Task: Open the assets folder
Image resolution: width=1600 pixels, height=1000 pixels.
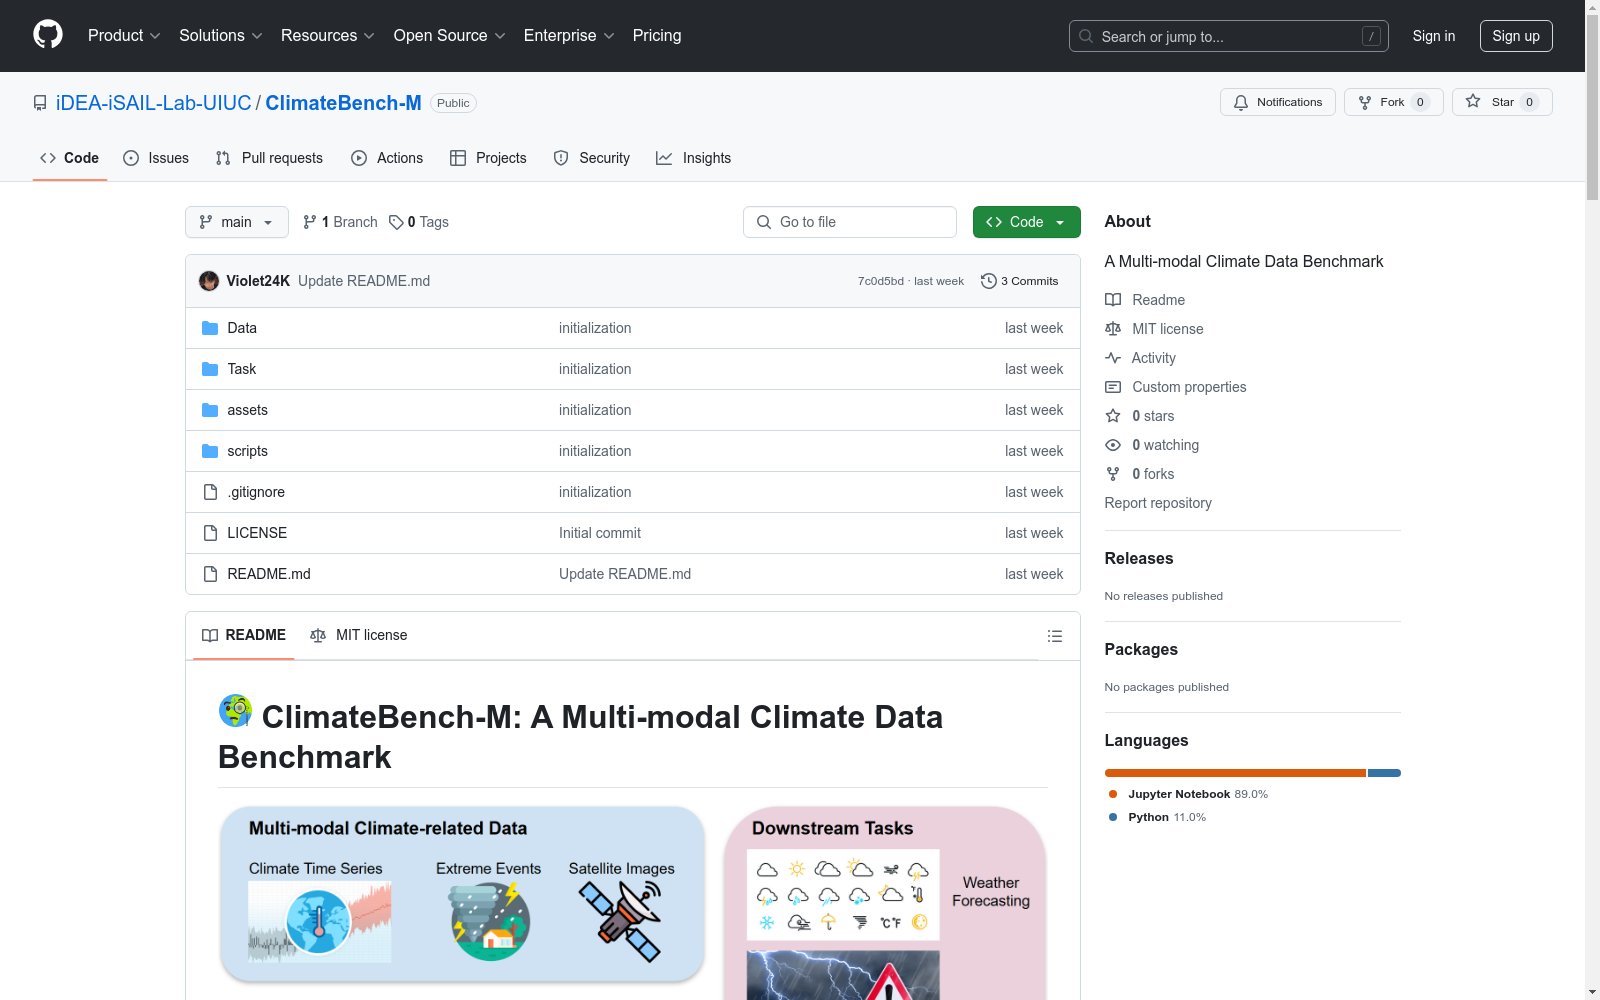Action: pos(247,410)
